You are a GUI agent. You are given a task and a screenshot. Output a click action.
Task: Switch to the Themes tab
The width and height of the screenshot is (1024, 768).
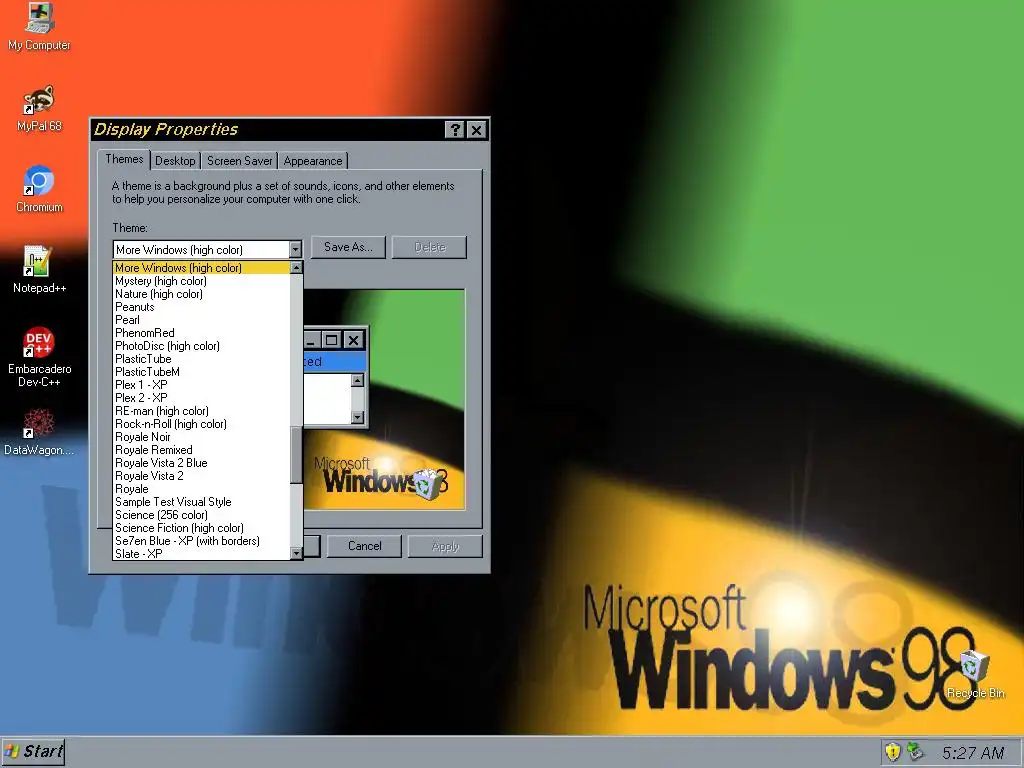click(124, 159)
